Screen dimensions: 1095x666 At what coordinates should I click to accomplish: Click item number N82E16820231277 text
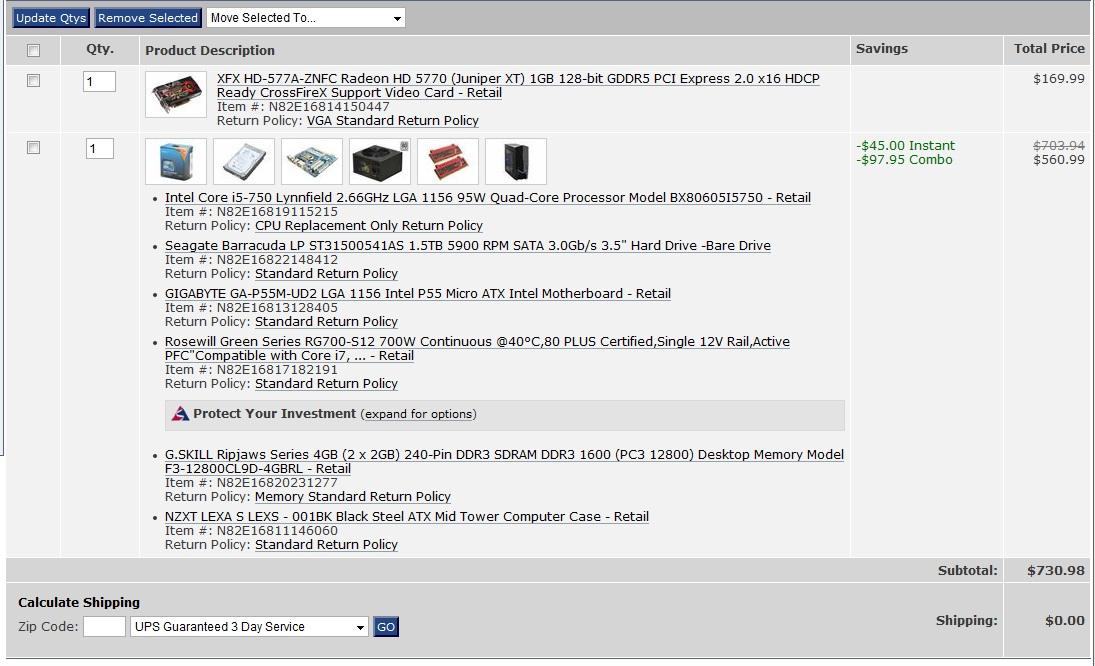coord(277,483)
